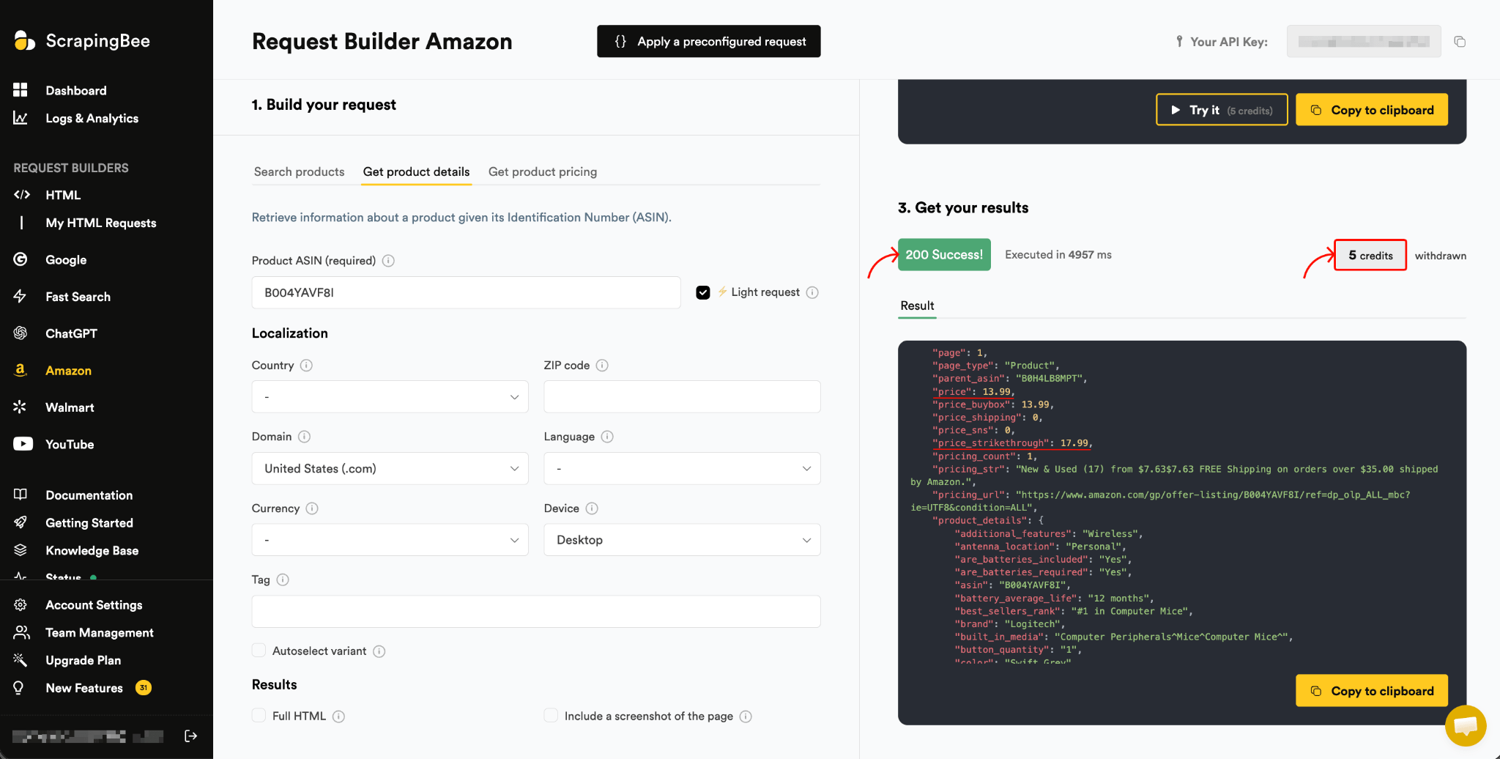The height and width of the screenshot is (759, 1500).
Task: Open My HTML Requests in sidebar
Action: (101, 223)
